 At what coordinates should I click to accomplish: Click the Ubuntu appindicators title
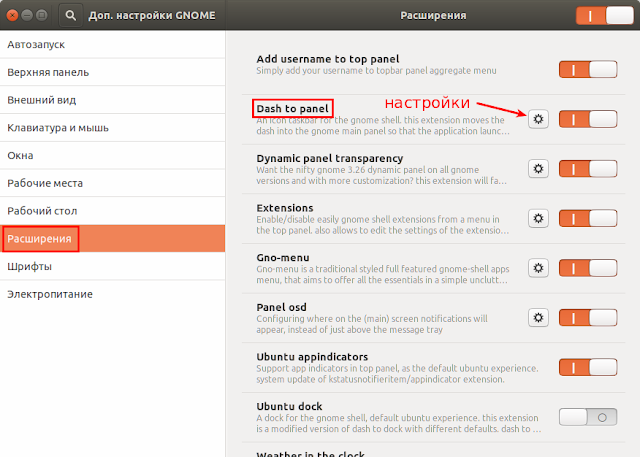click(312, 357)
